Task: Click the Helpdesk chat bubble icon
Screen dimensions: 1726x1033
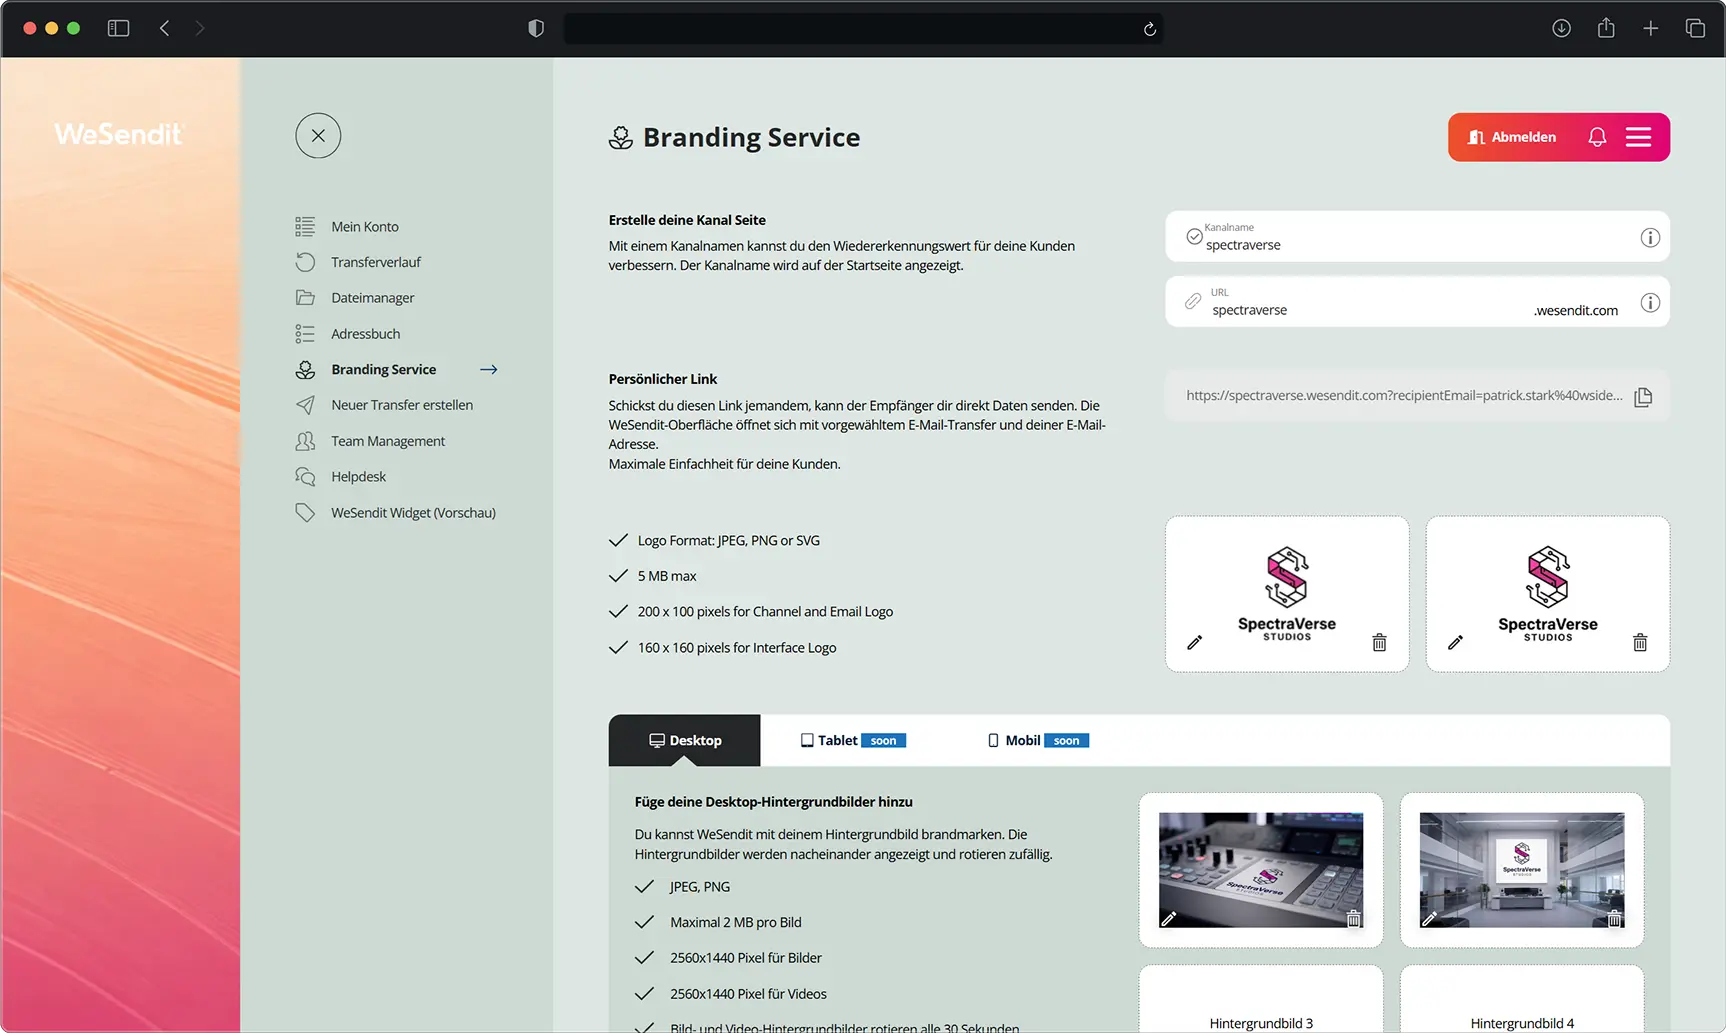Action: point(305,477)
